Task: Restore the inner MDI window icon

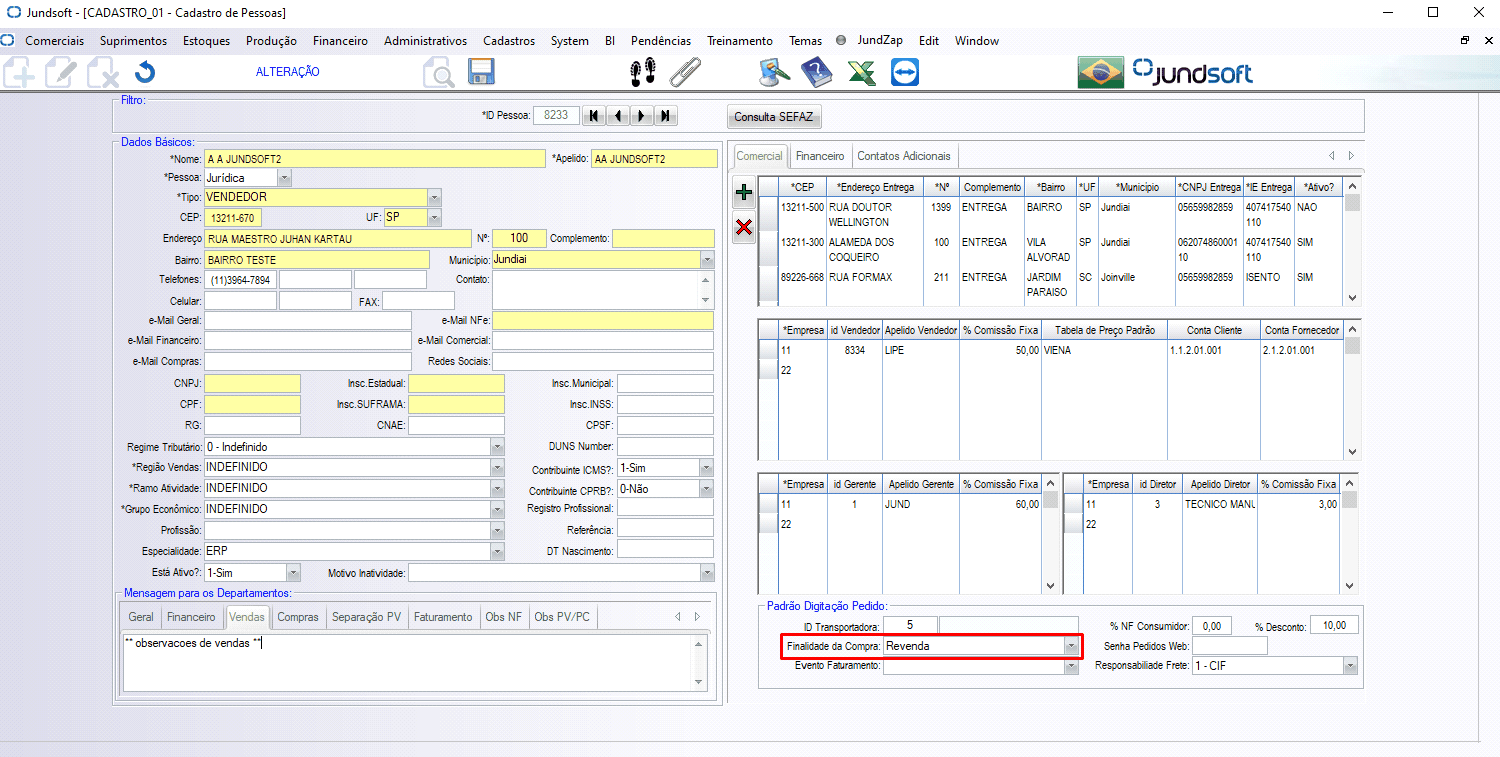Action: click(x=1465, y=40)
